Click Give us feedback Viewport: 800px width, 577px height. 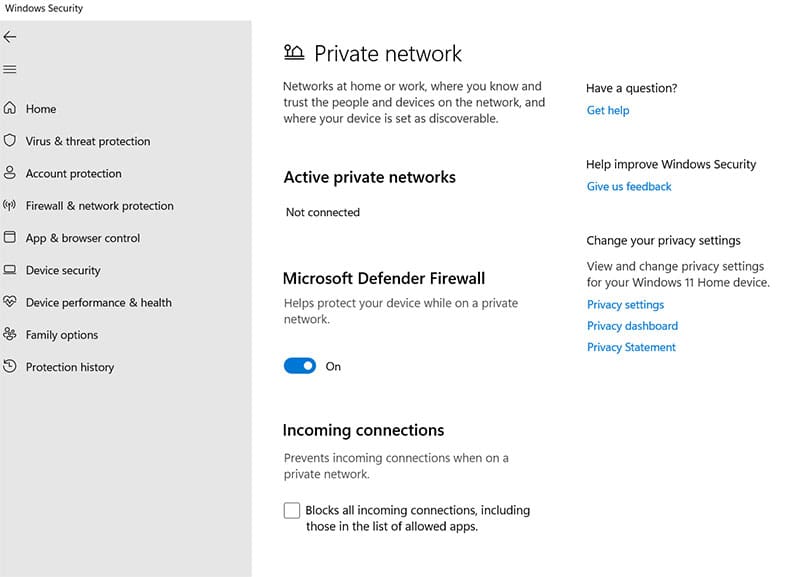628,186
